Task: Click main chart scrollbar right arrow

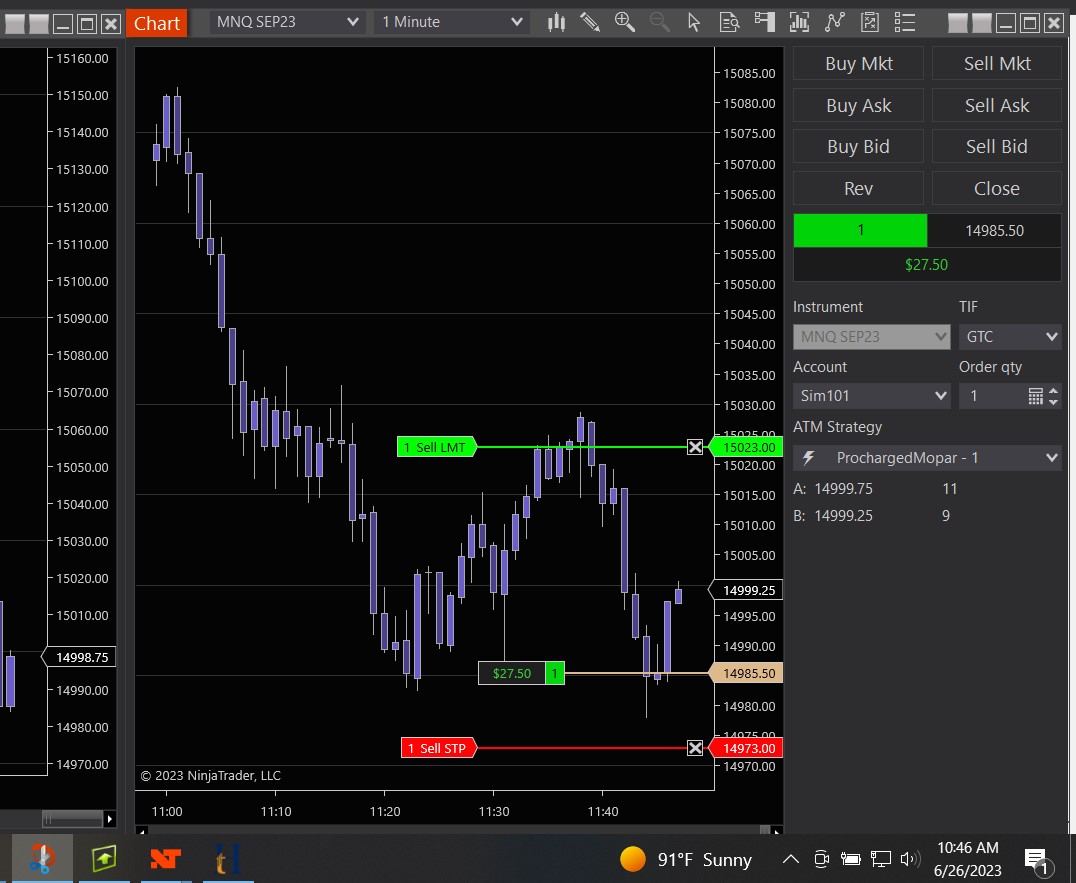Action: tap(776, 832)
